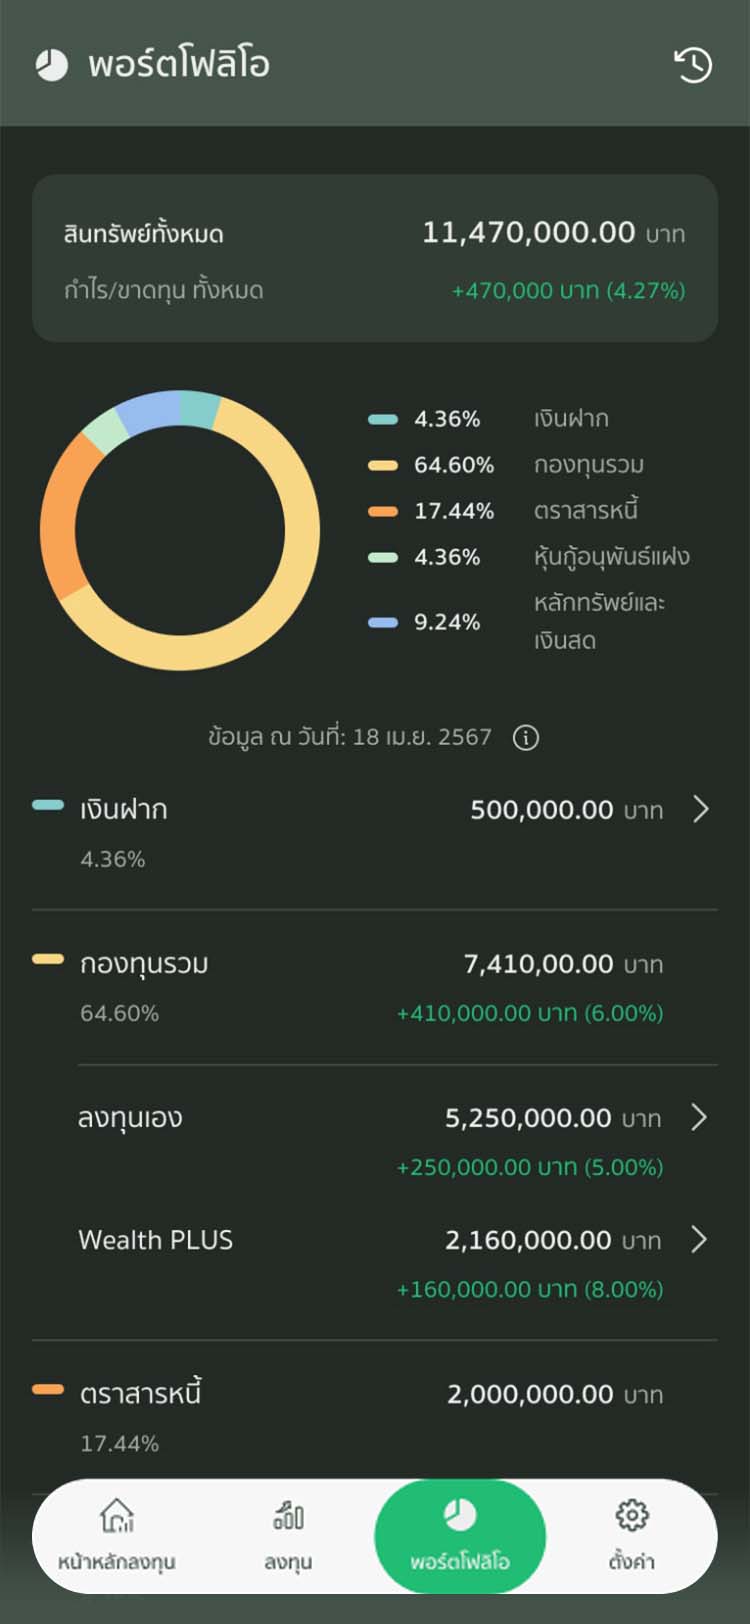Open the history clock icon
The height and width of the screenshot is (1624, 750).
click(692, 65)
